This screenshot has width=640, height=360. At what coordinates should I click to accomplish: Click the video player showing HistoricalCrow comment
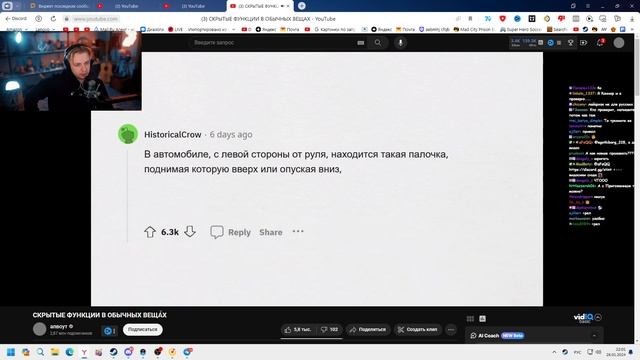[317, 179]
